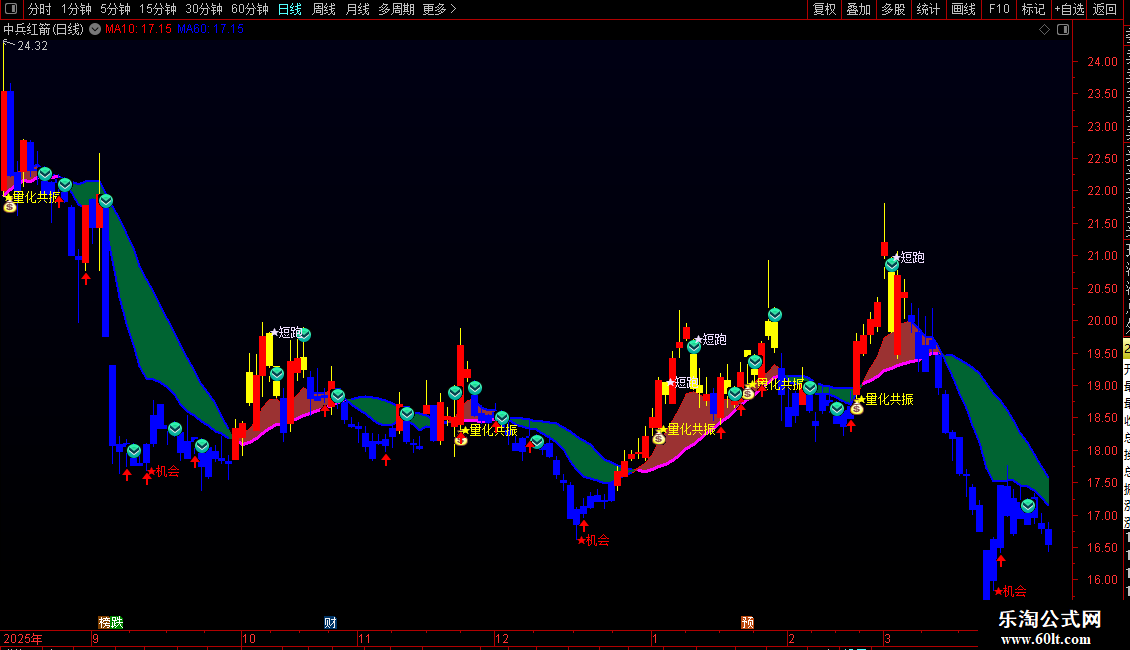
Task: Add stock with +自选 button
Action: [1069, 9]
